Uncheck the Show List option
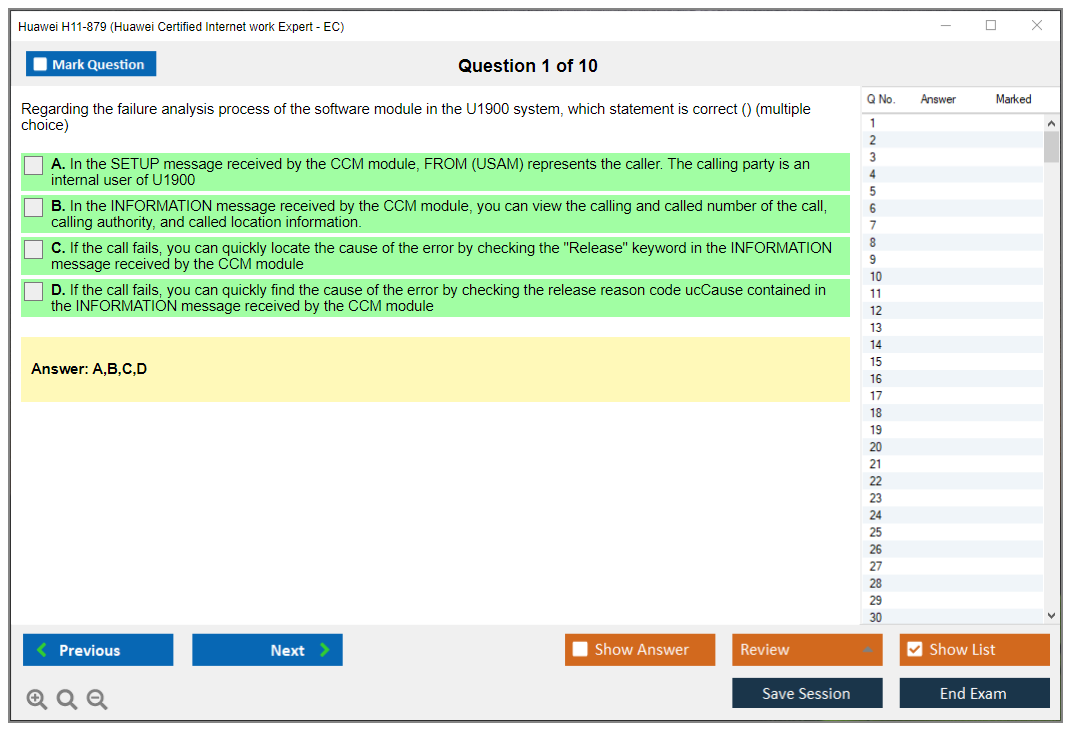1075x735 pixels. pyautogui.click(x=914, y=650)
